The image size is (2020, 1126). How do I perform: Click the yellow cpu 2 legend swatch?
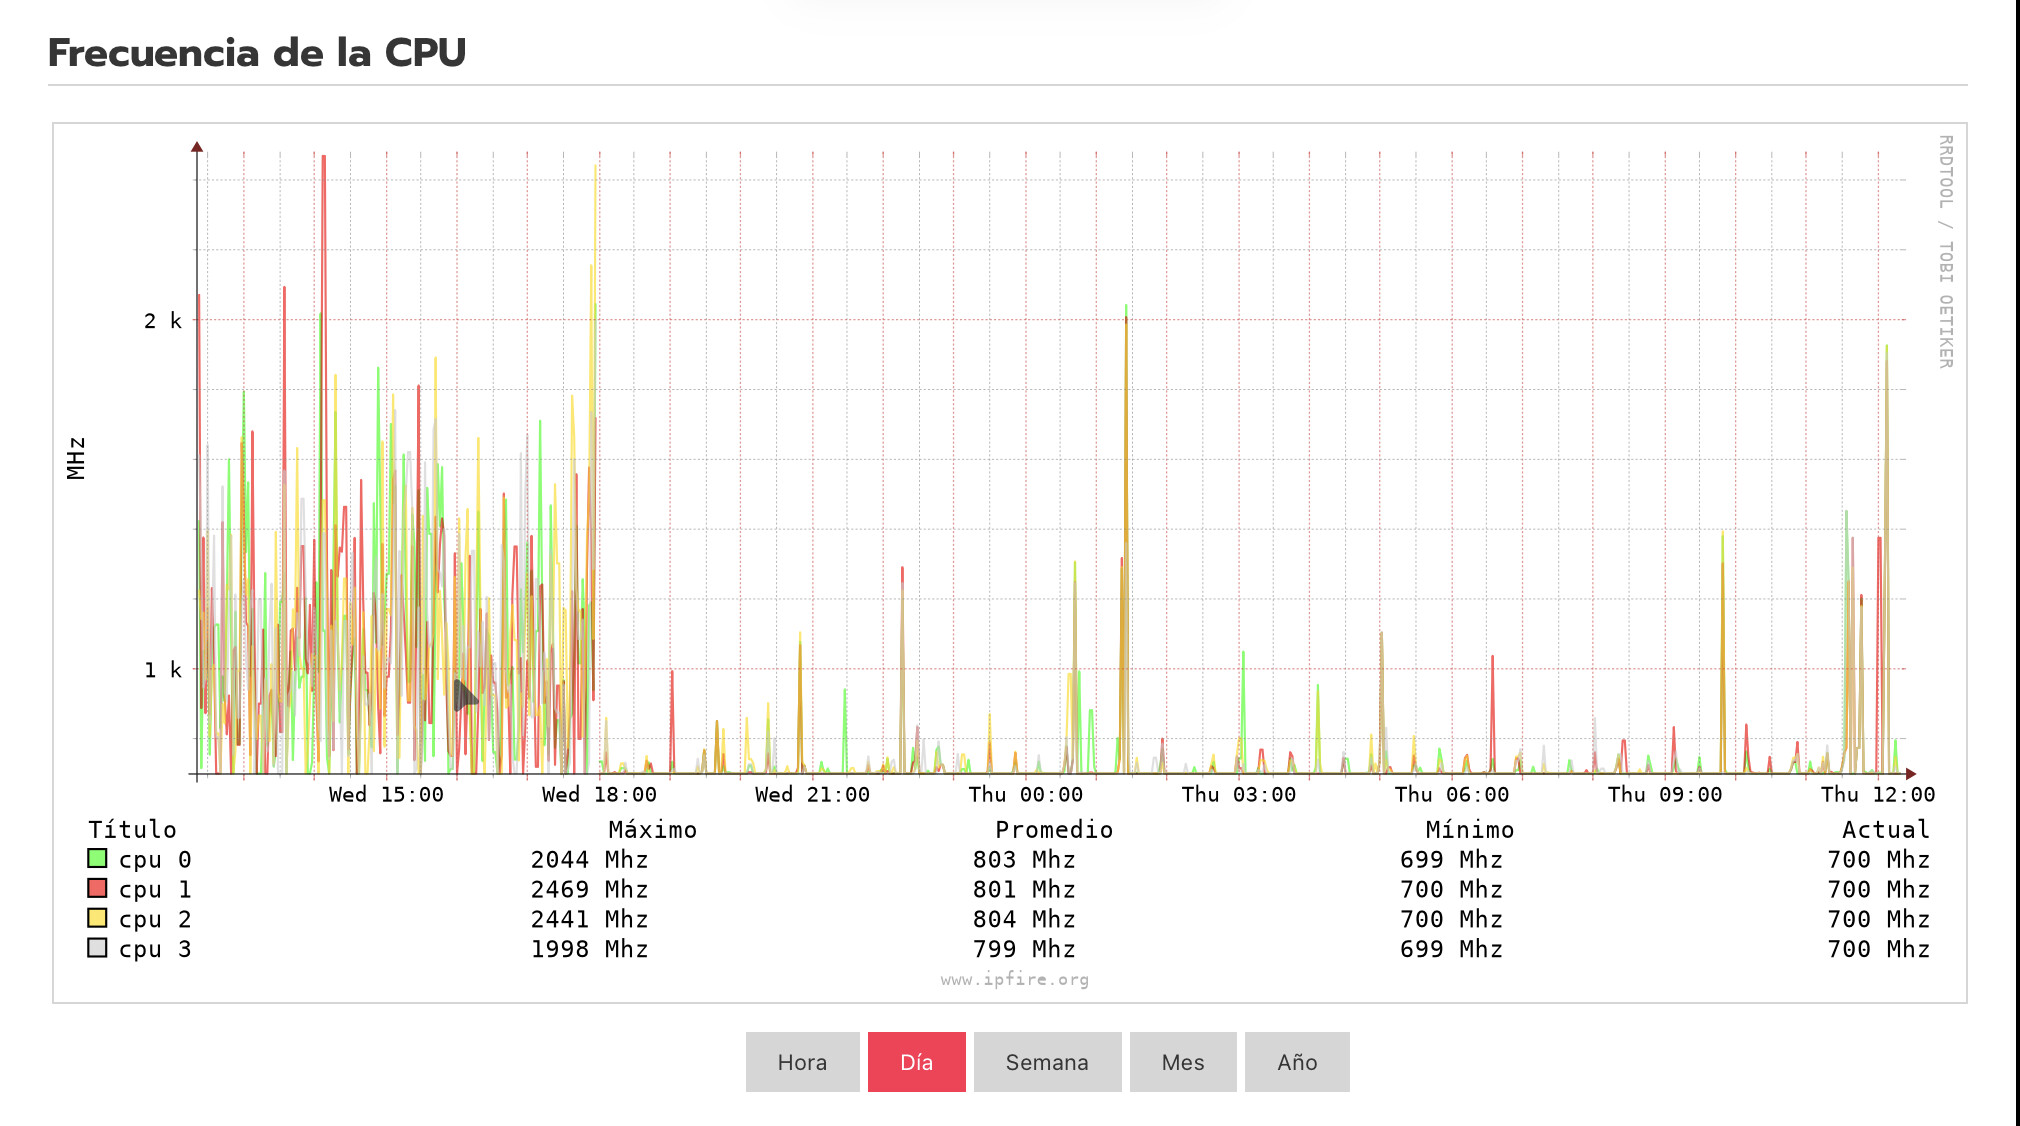pyautogui.click(x=97, y=918)
